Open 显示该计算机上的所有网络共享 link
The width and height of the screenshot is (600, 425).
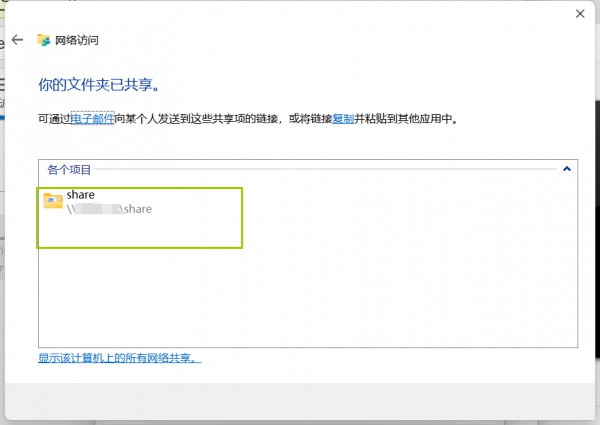(119, 358)
